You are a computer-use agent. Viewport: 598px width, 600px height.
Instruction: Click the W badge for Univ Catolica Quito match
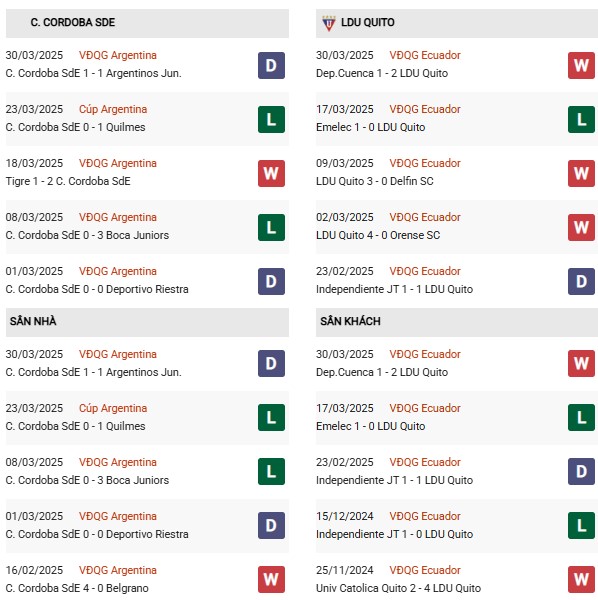point(581,579)
